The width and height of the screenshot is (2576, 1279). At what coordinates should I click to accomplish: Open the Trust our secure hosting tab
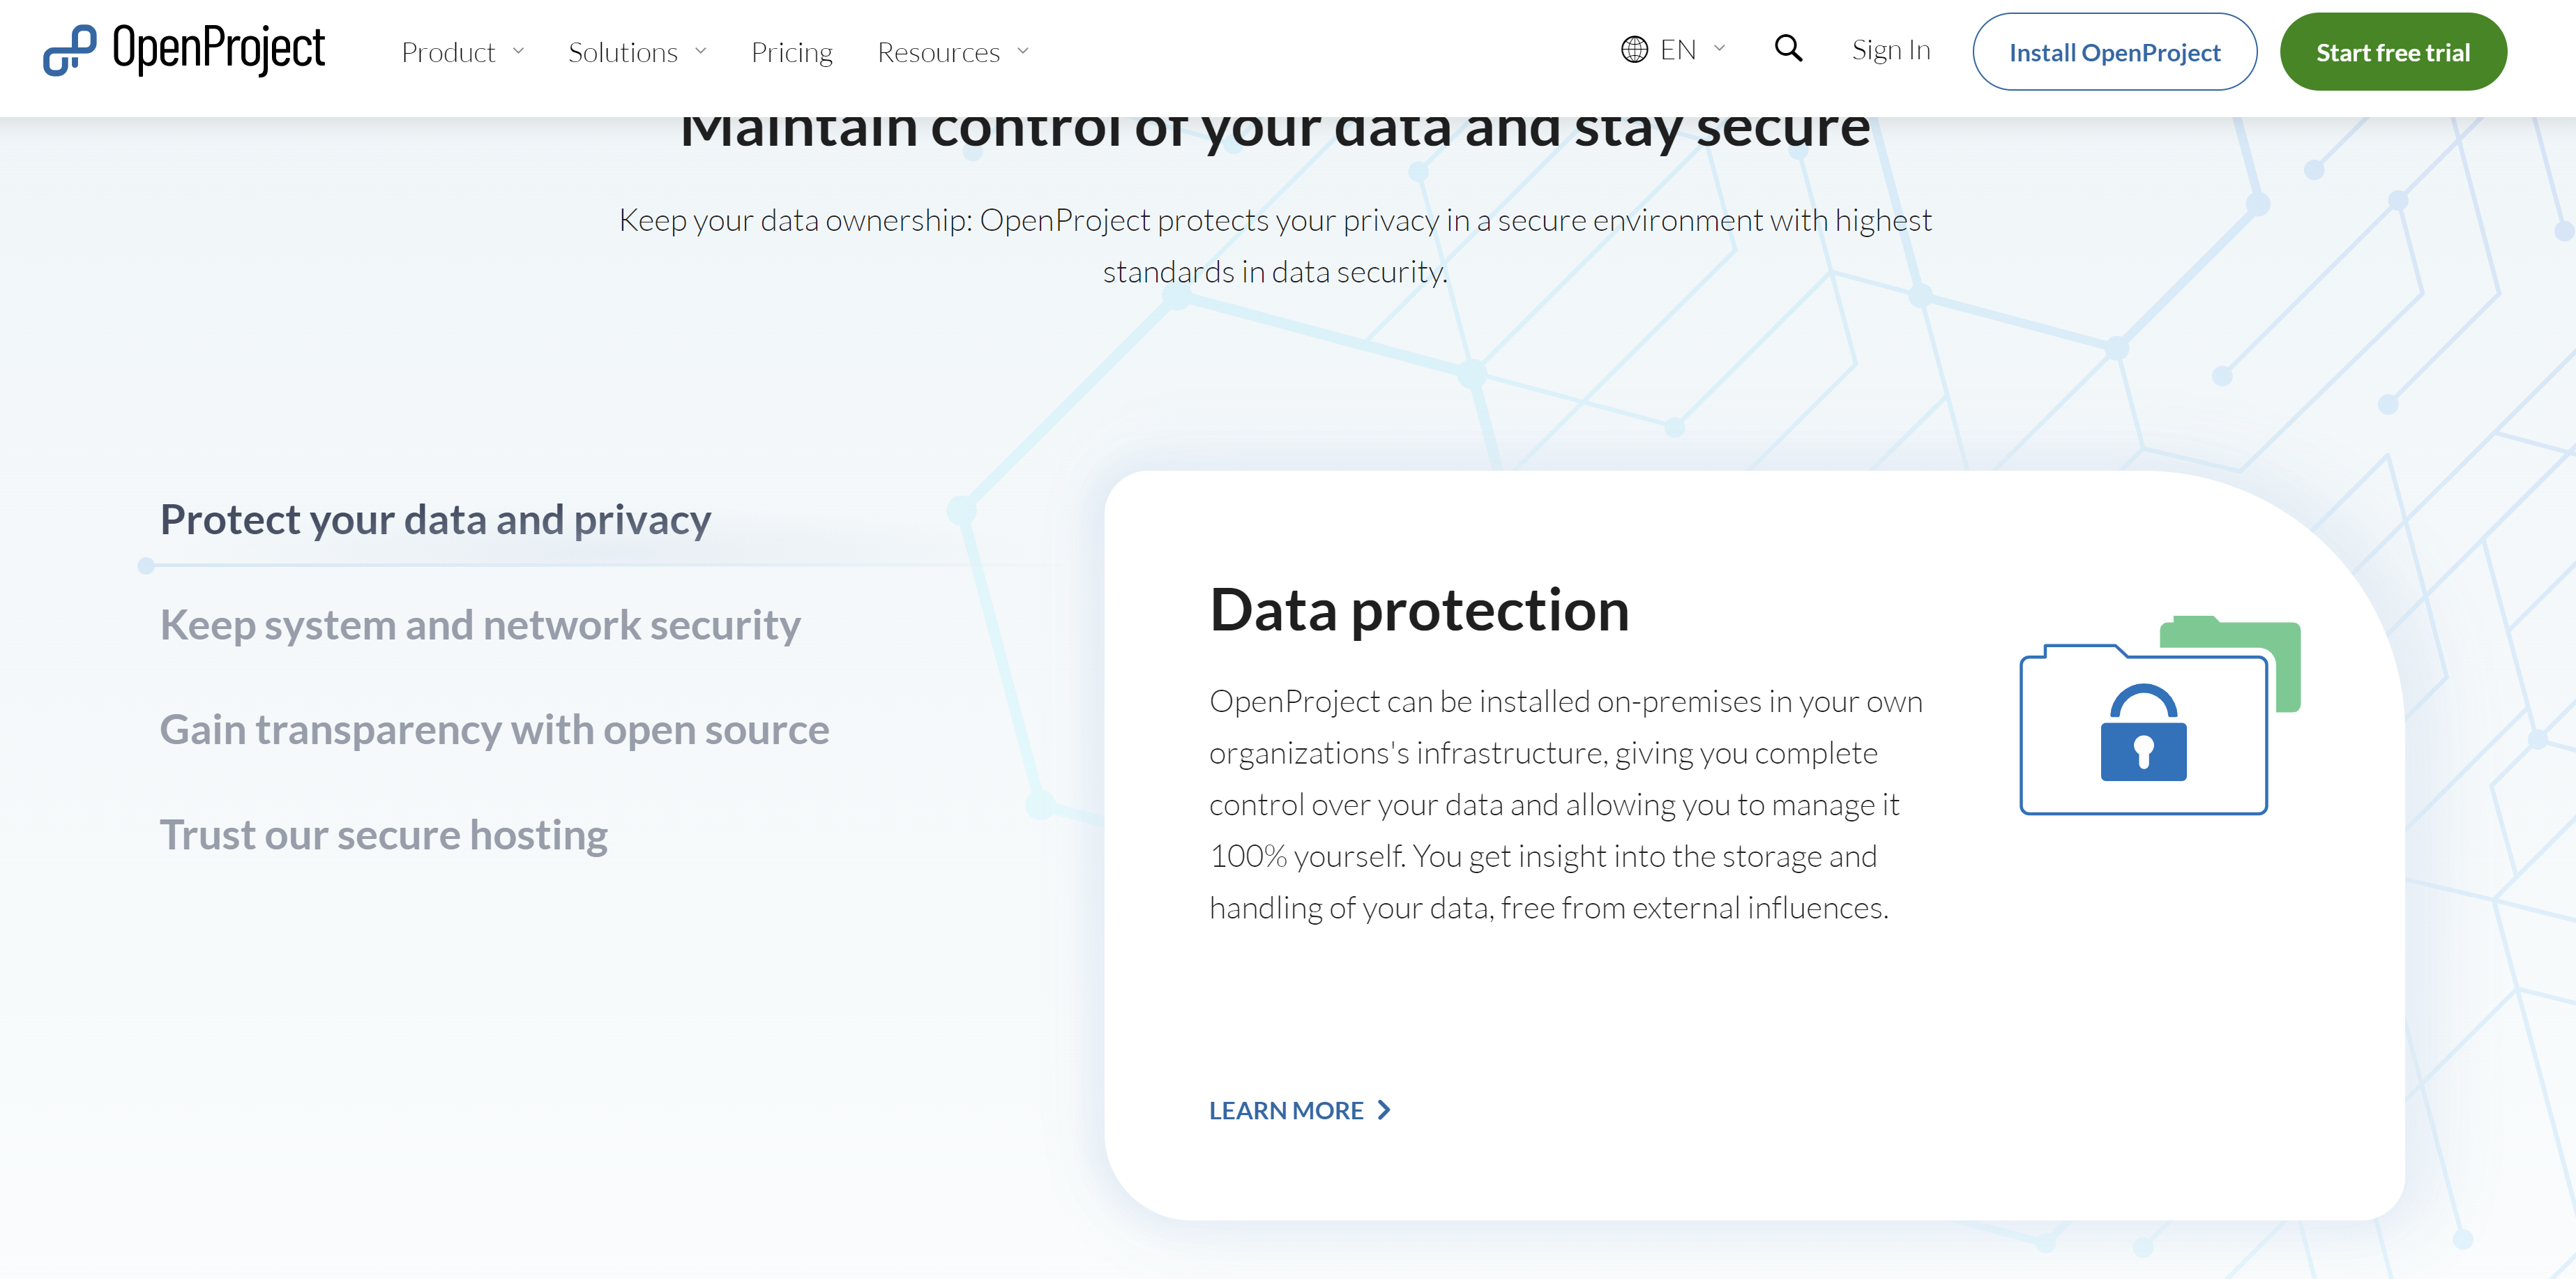(383, 835)
